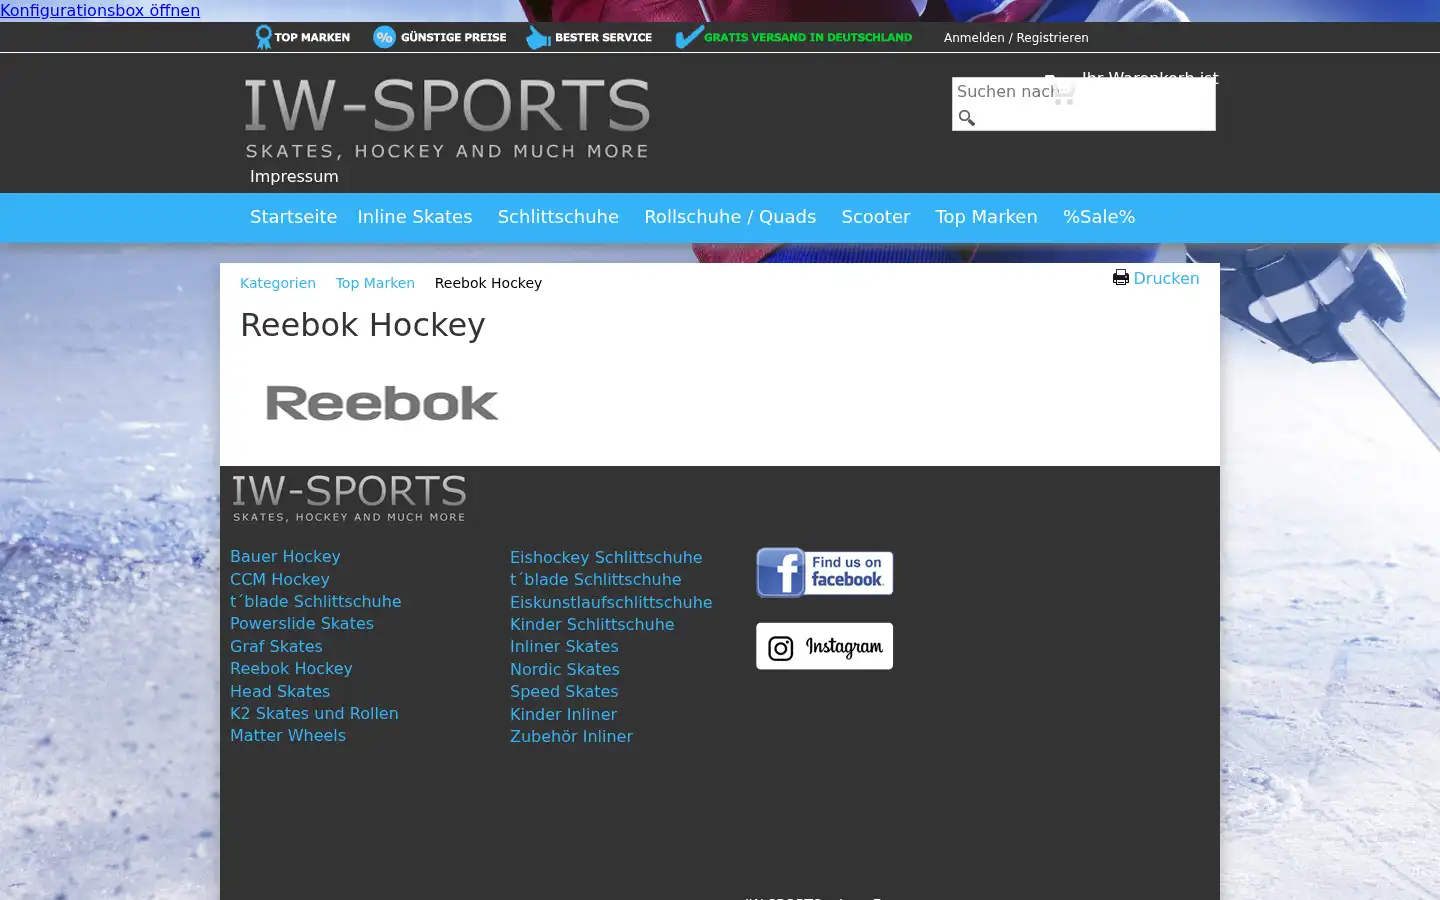Click the green checkmark shipping icon
The width and height of the screenshot is (1440, 900).
688,37
